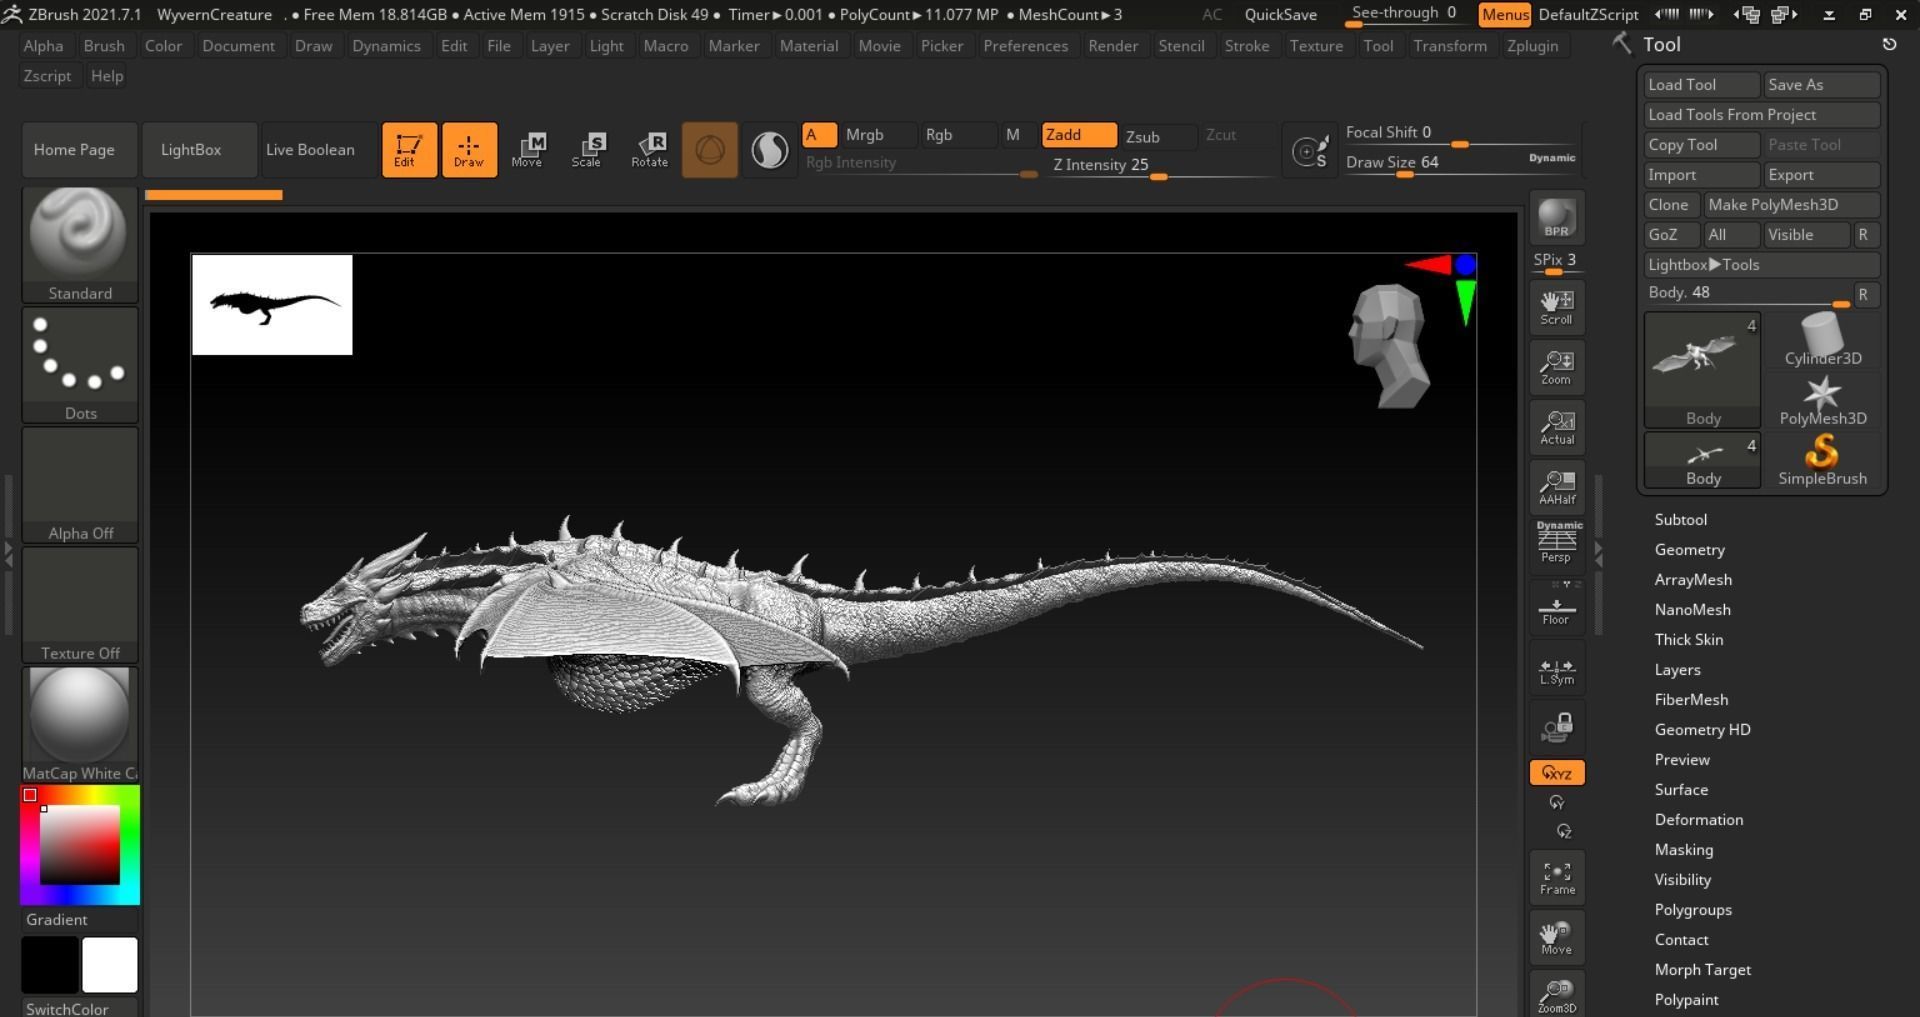Adjust the Draw Size slider

pyautogui.click(x=1460, y=163)
